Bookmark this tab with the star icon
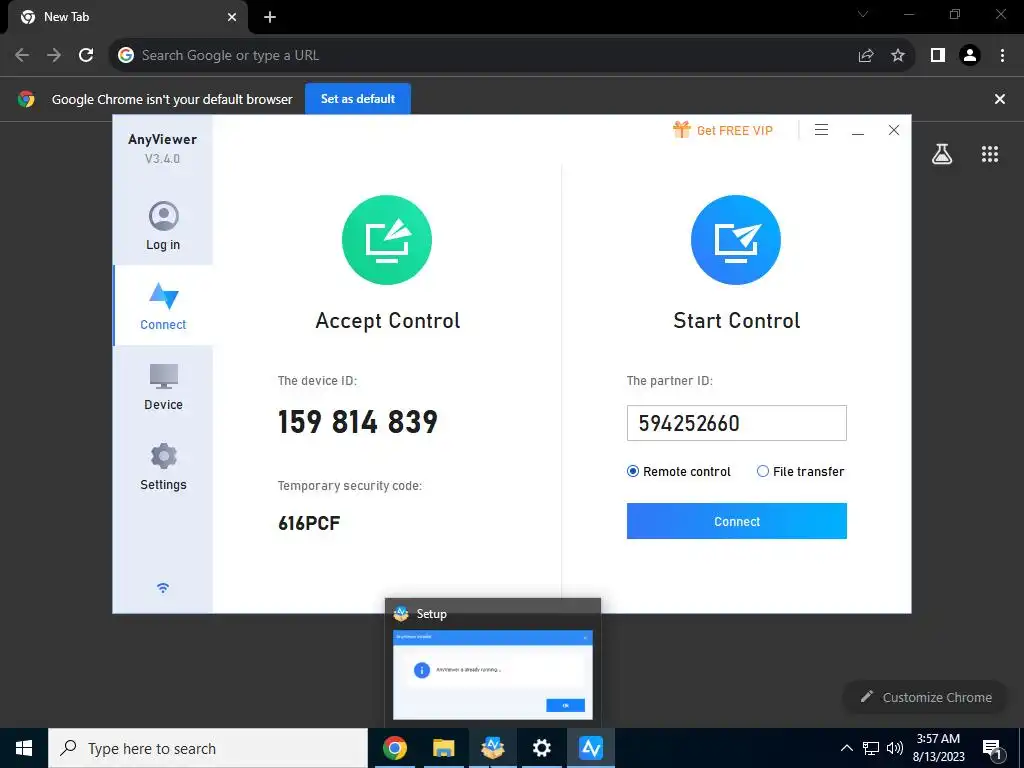 (x=898, y=56)
